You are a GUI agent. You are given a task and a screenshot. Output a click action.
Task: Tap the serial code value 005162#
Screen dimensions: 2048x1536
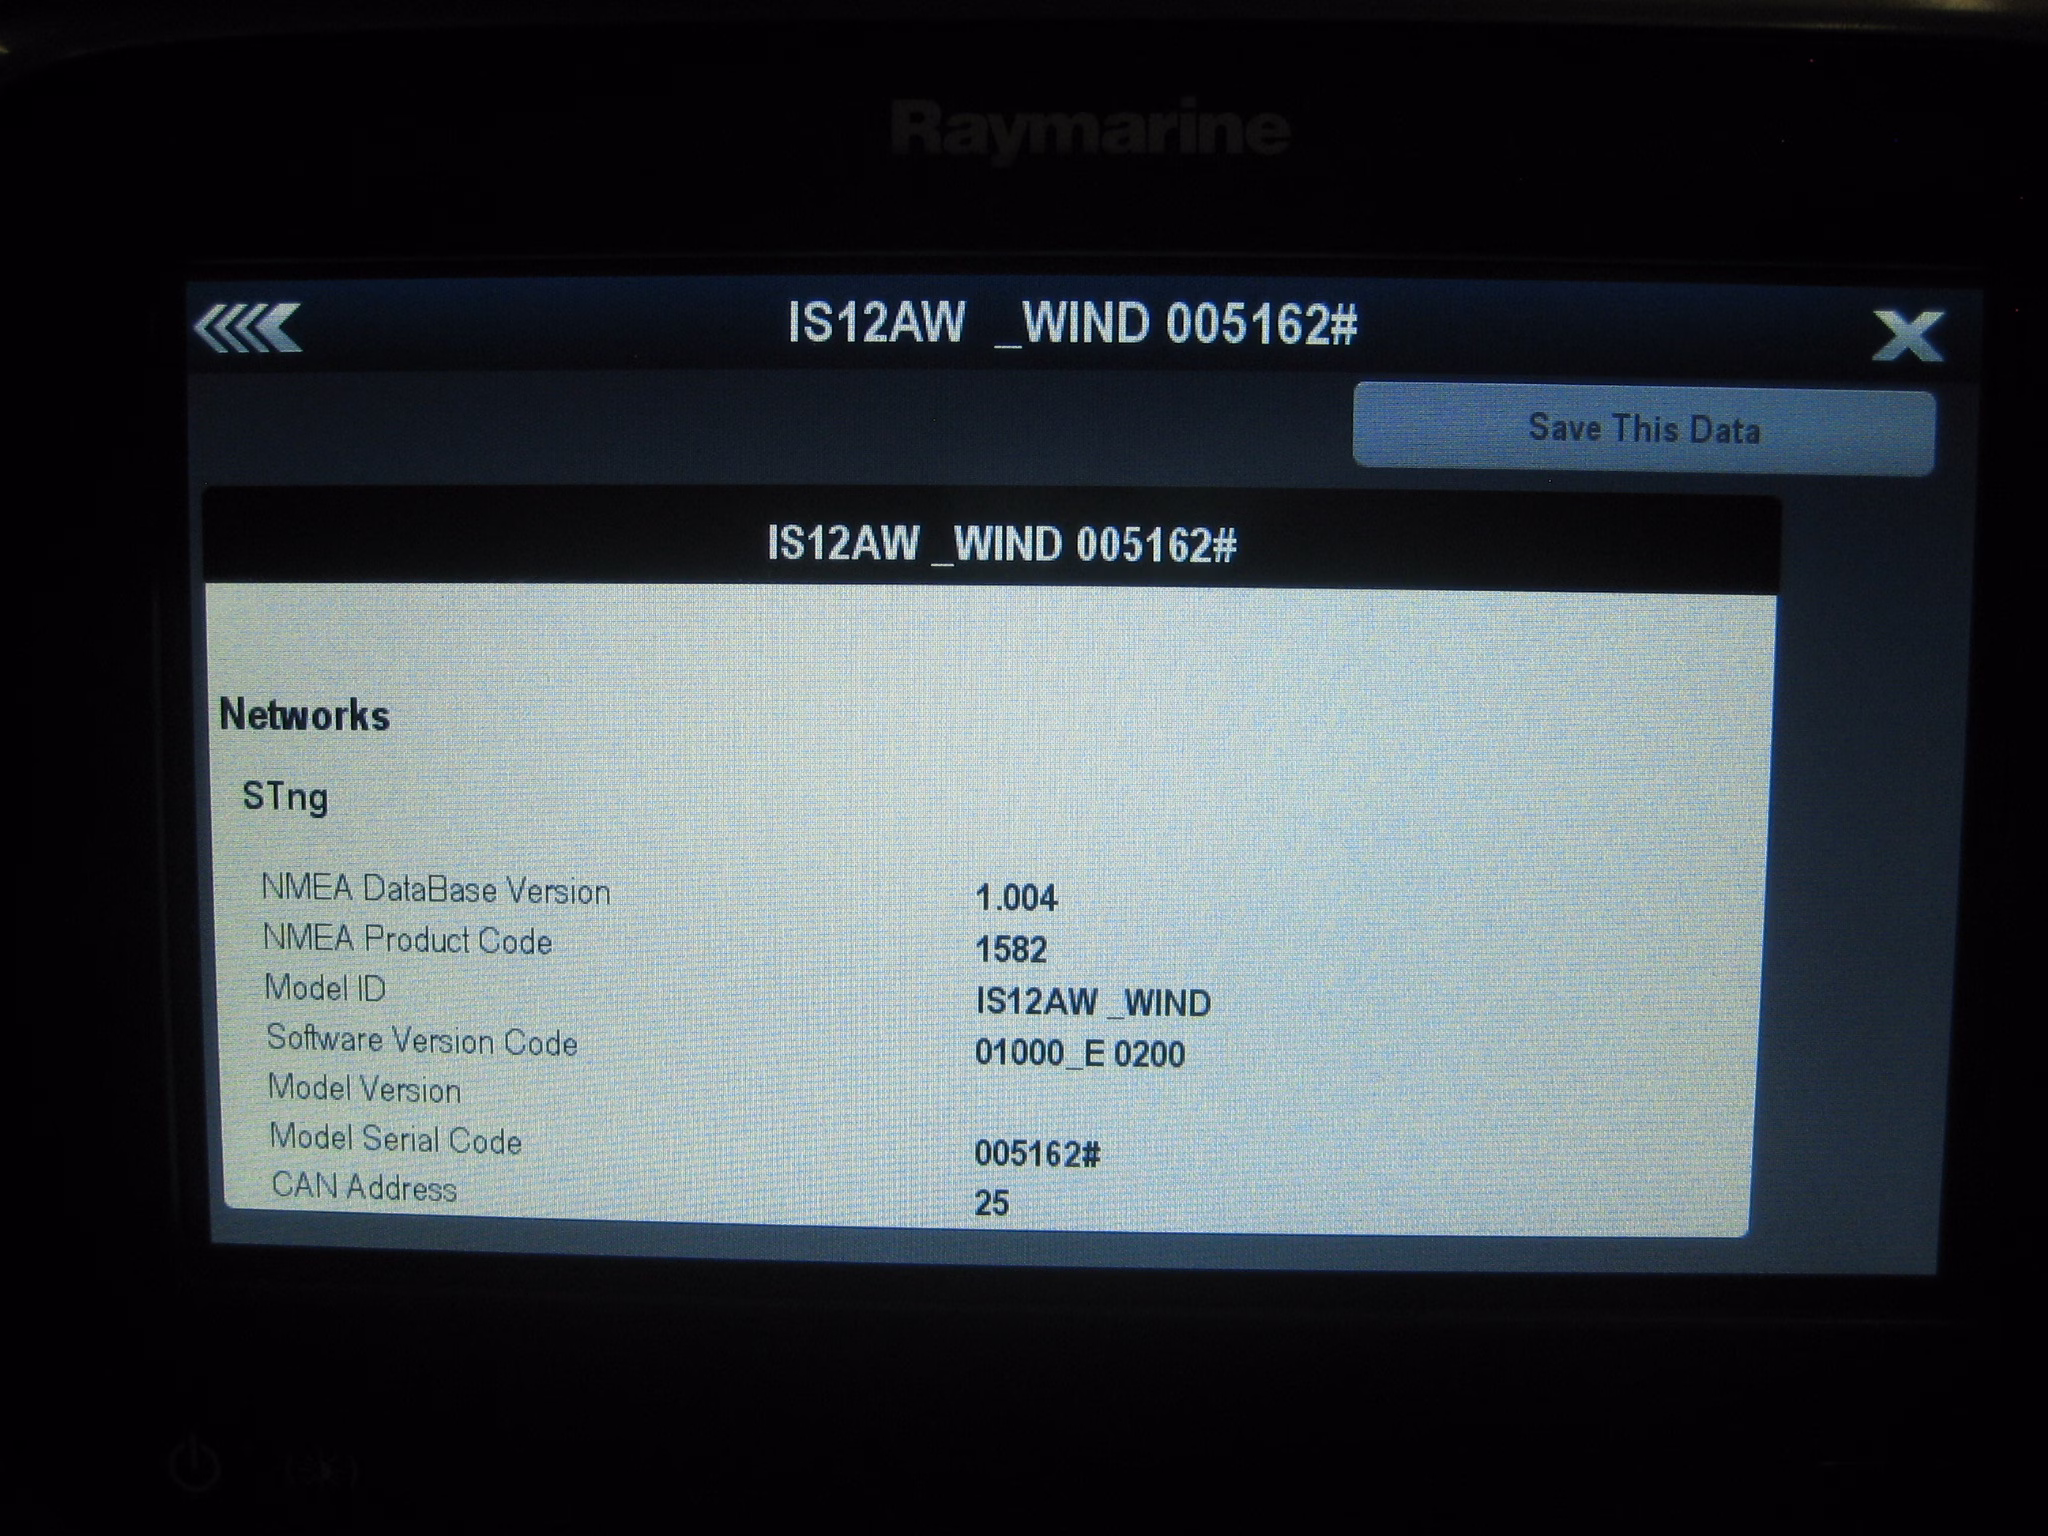[1037, 1154]
